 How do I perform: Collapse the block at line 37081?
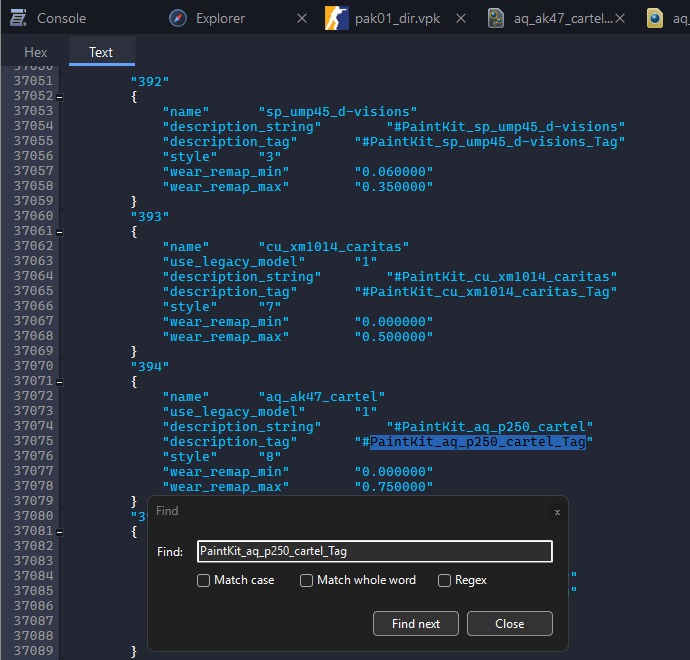pyautogui.click(x=60, y=532)
